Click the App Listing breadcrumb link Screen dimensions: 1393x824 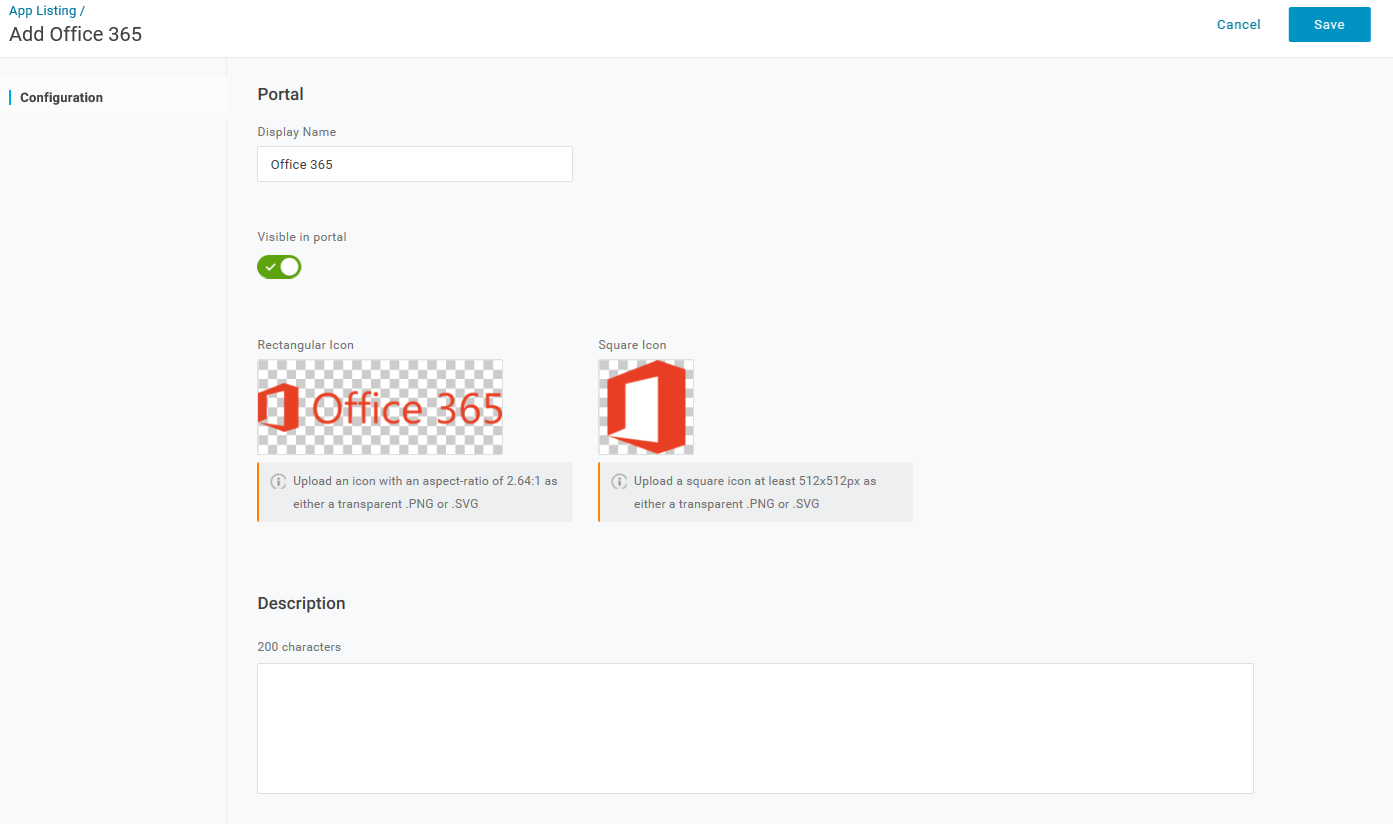coord(42,11)
